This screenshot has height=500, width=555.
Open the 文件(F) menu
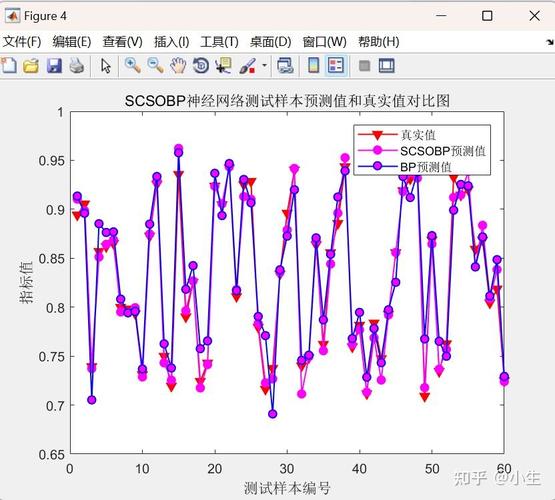22,42
